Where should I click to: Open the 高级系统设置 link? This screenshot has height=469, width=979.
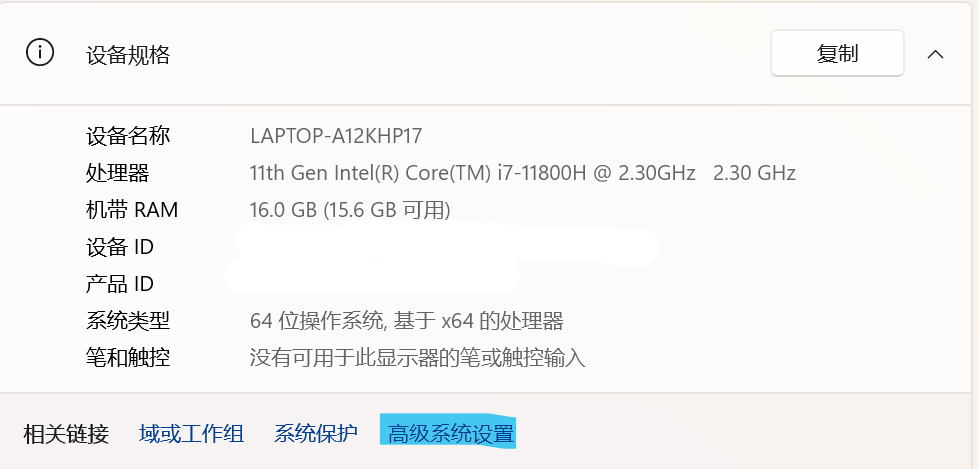click(x=451, y=433)
